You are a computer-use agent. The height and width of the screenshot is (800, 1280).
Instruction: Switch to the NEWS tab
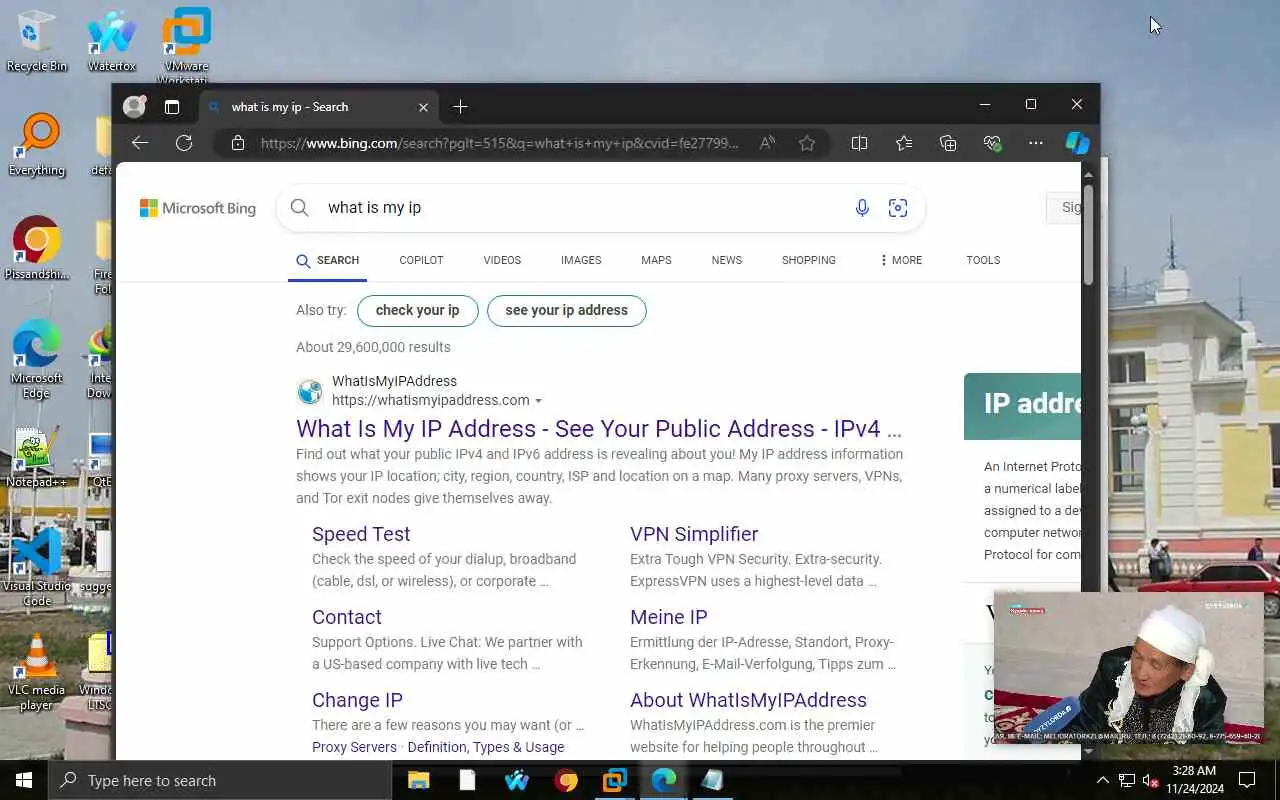click(727, 260)
